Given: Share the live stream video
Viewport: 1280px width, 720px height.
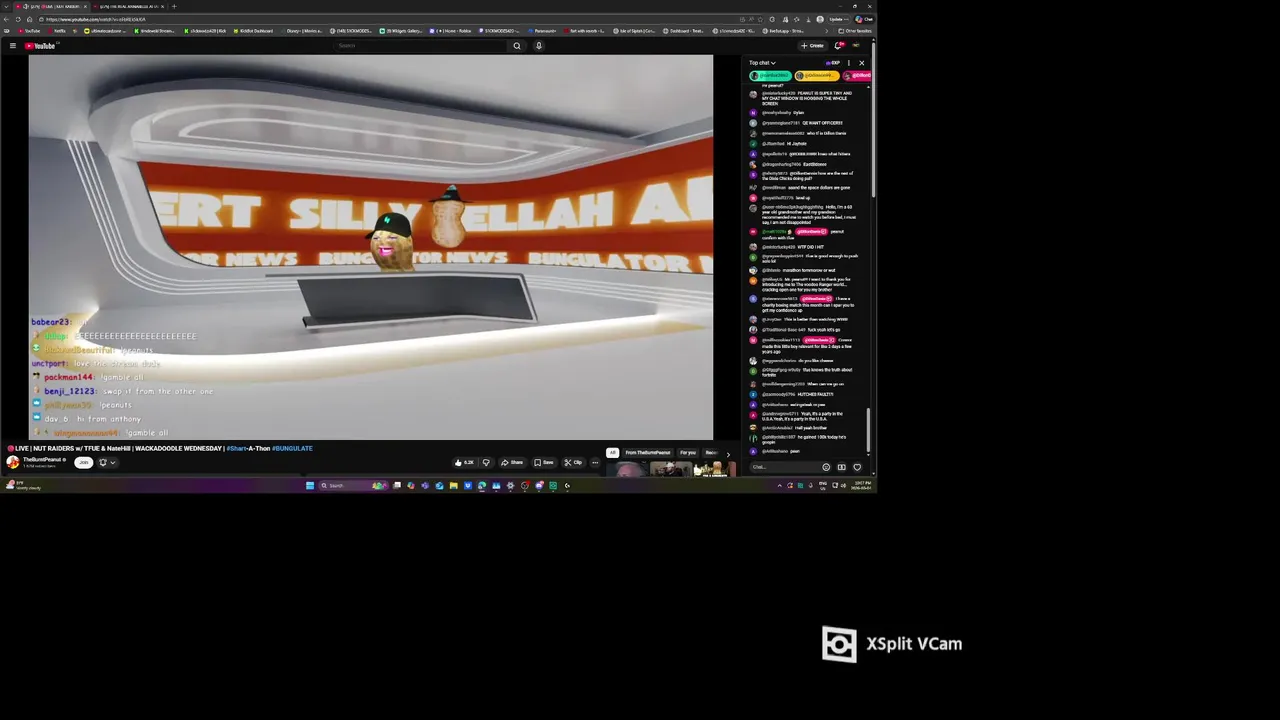Looking at the screenshot, I should [512, 462].
